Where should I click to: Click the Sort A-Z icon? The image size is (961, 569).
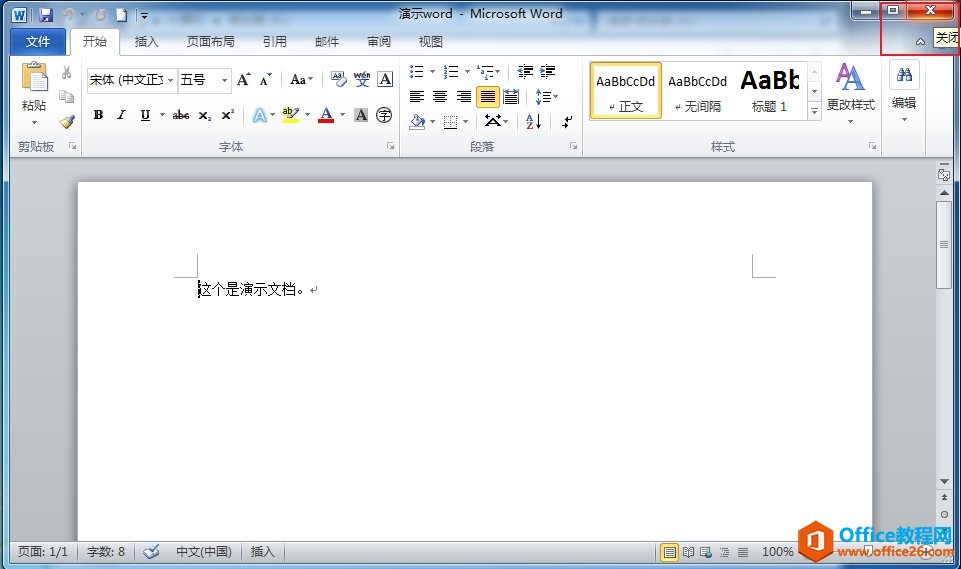[x=533, y=121]
